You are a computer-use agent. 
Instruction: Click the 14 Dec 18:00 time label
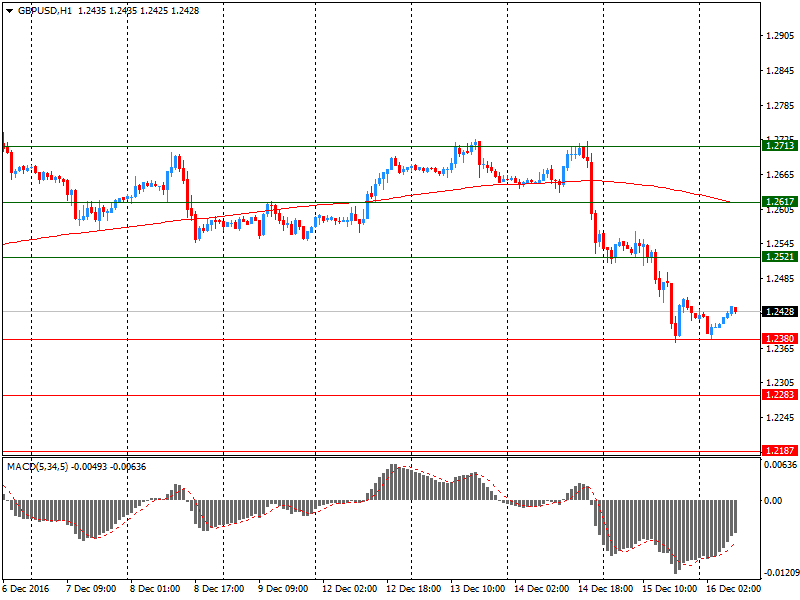pos(606,589)
